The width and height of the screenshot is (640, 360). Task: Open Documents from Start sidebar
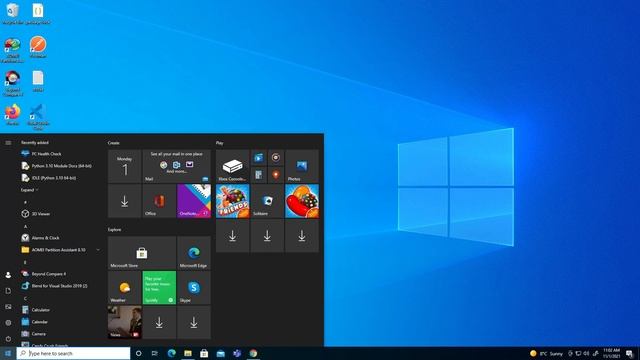click(x=8, y=291)
